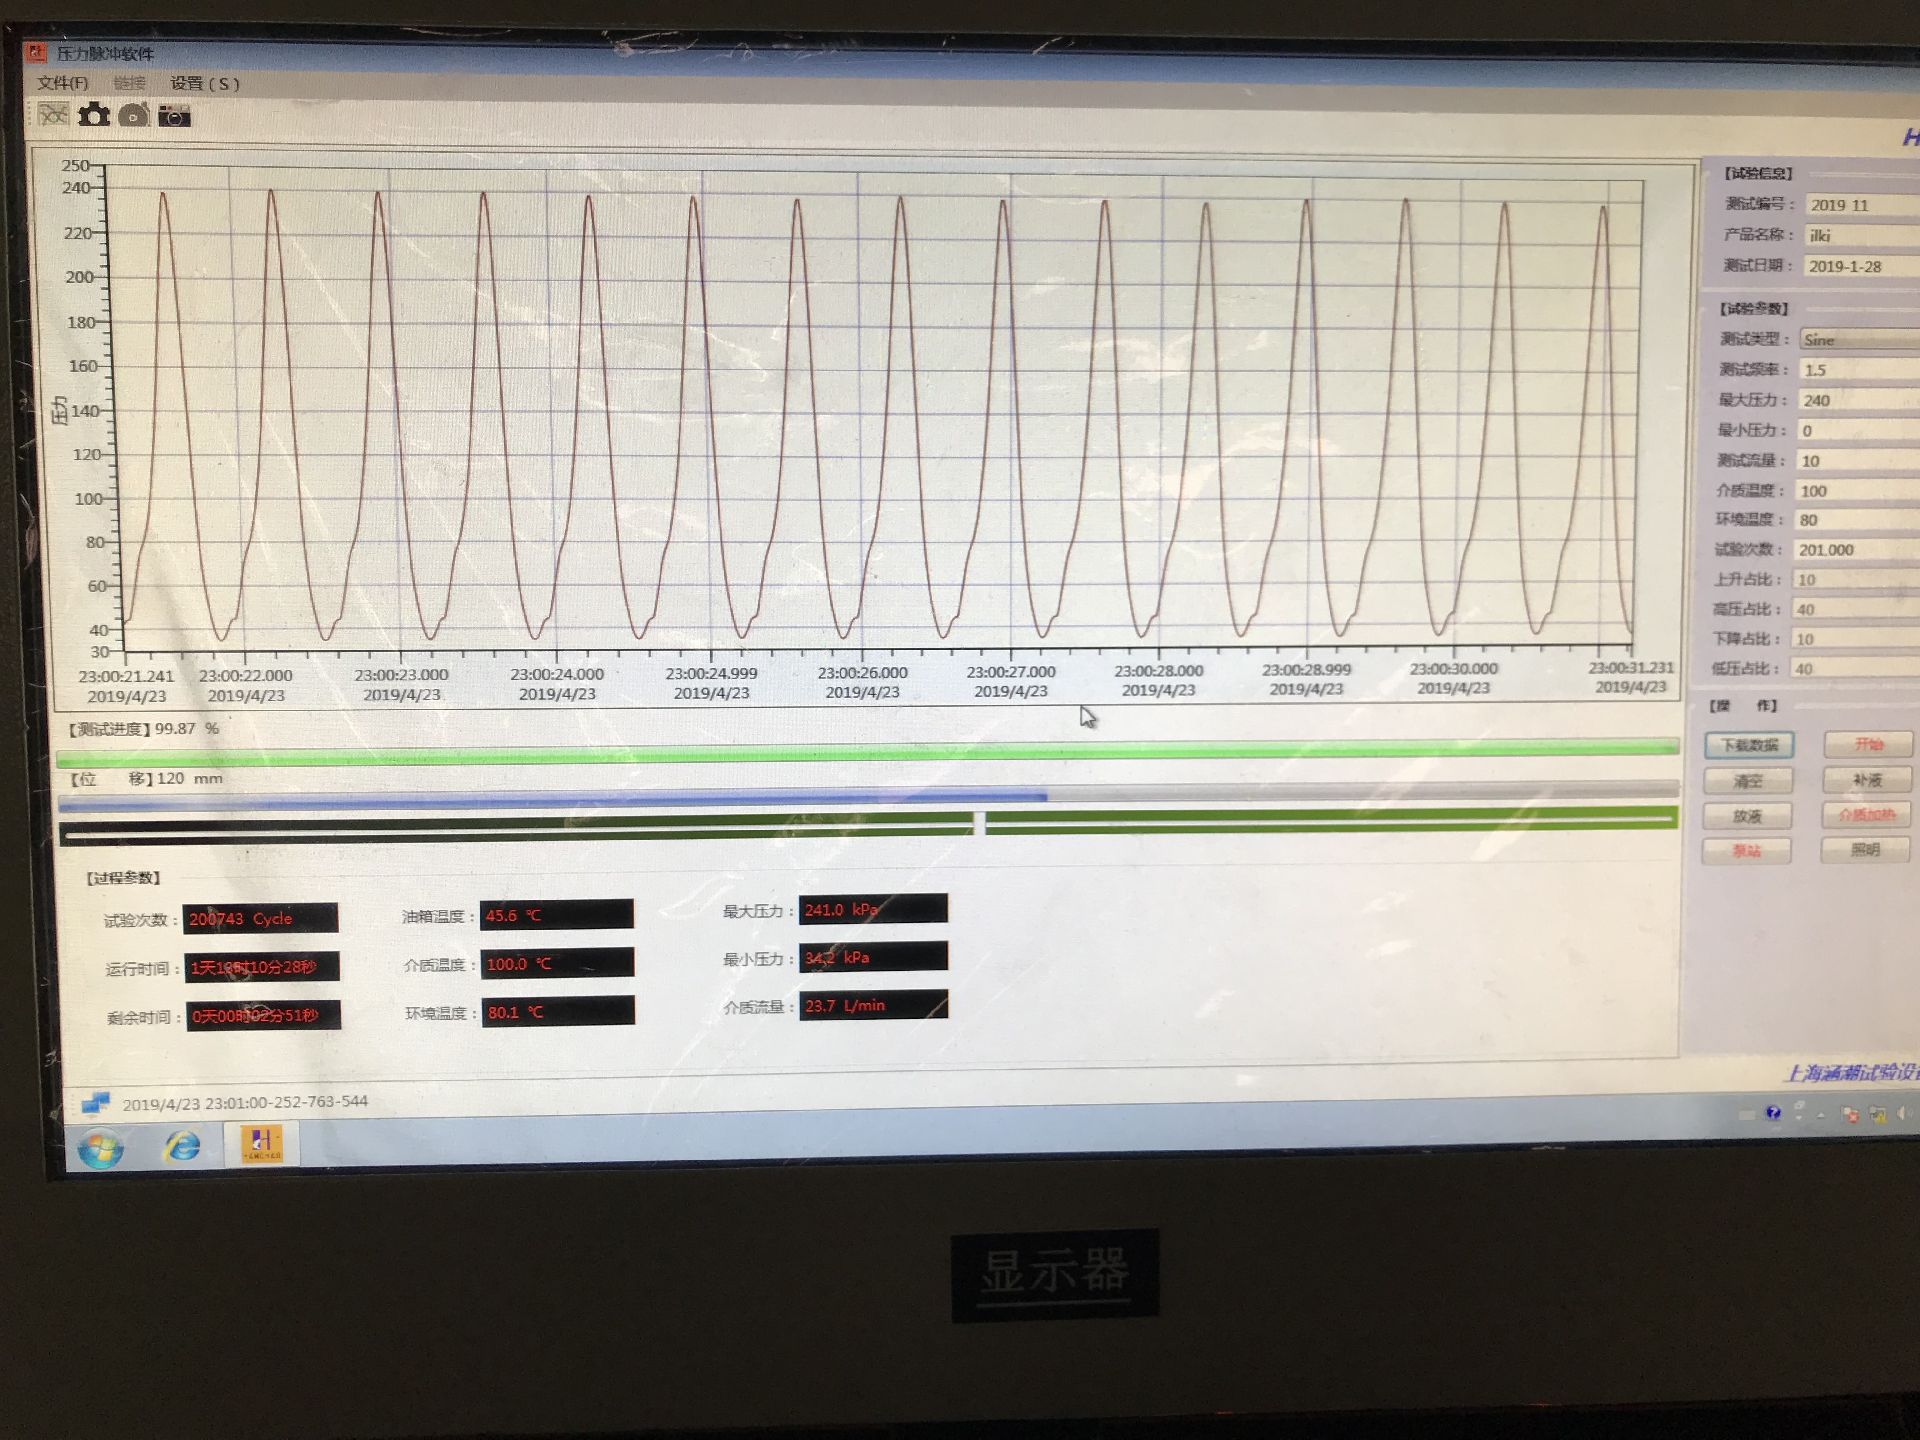Click the 高压占比 field

(1855, 610)
